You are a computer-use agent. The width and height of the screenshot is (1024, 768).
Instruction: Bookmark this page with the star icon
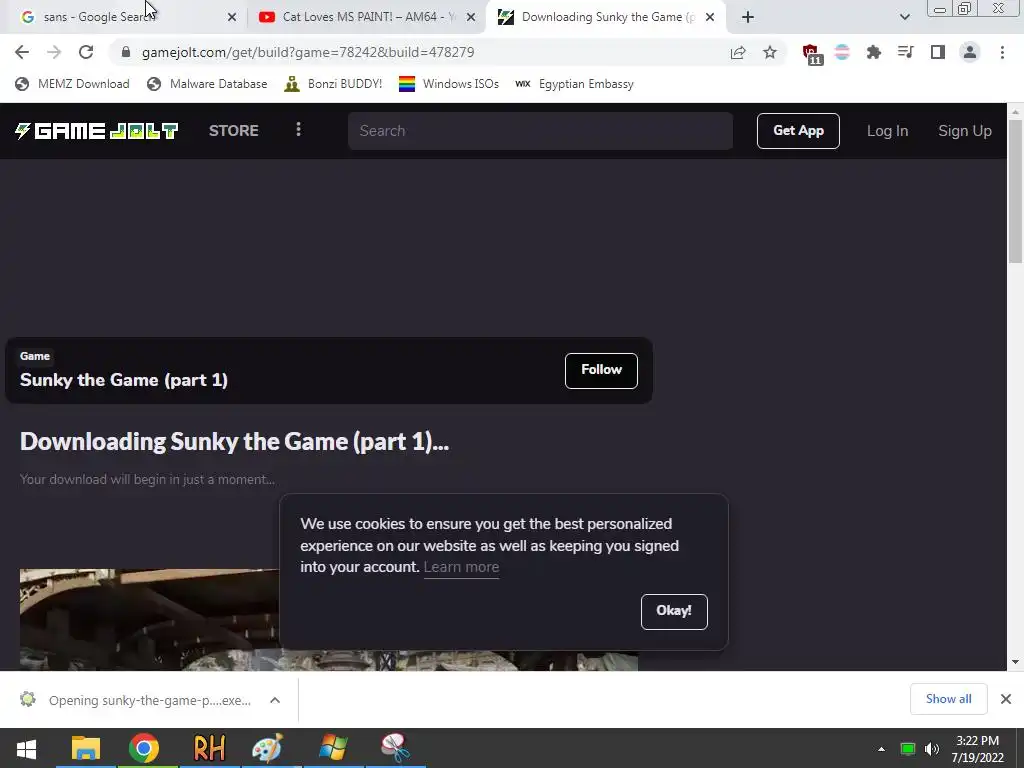pos(770,52)
